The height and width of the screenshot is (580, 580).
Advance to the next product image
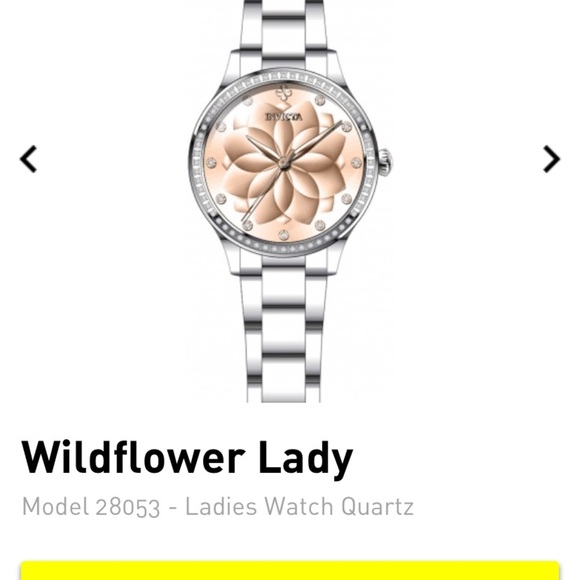pos(552,159)
